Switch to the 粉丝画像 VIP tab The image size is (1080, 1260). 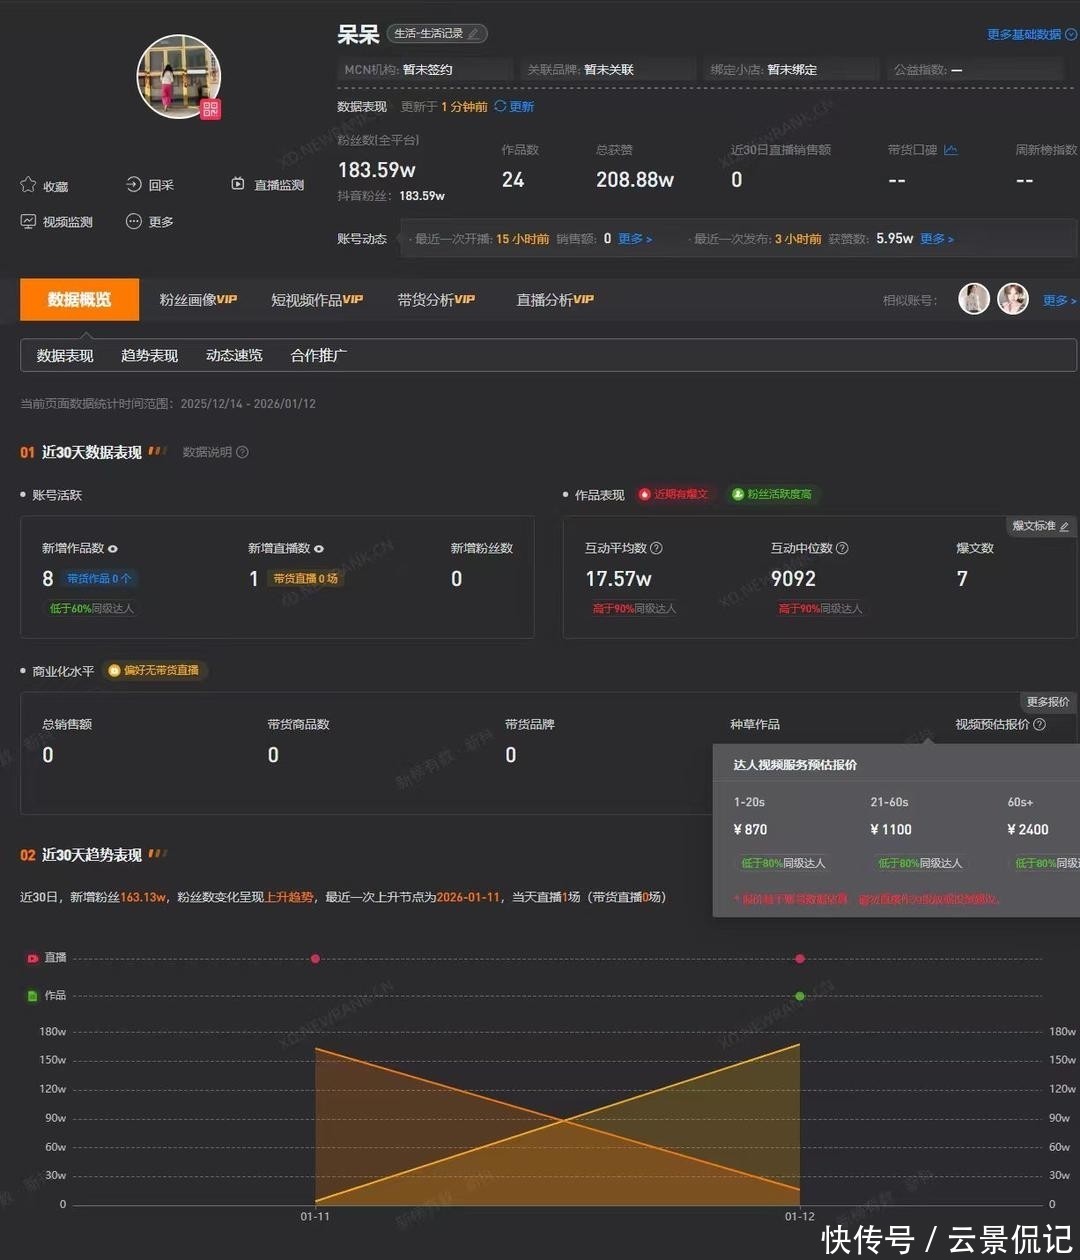click(x=198, y=300)
